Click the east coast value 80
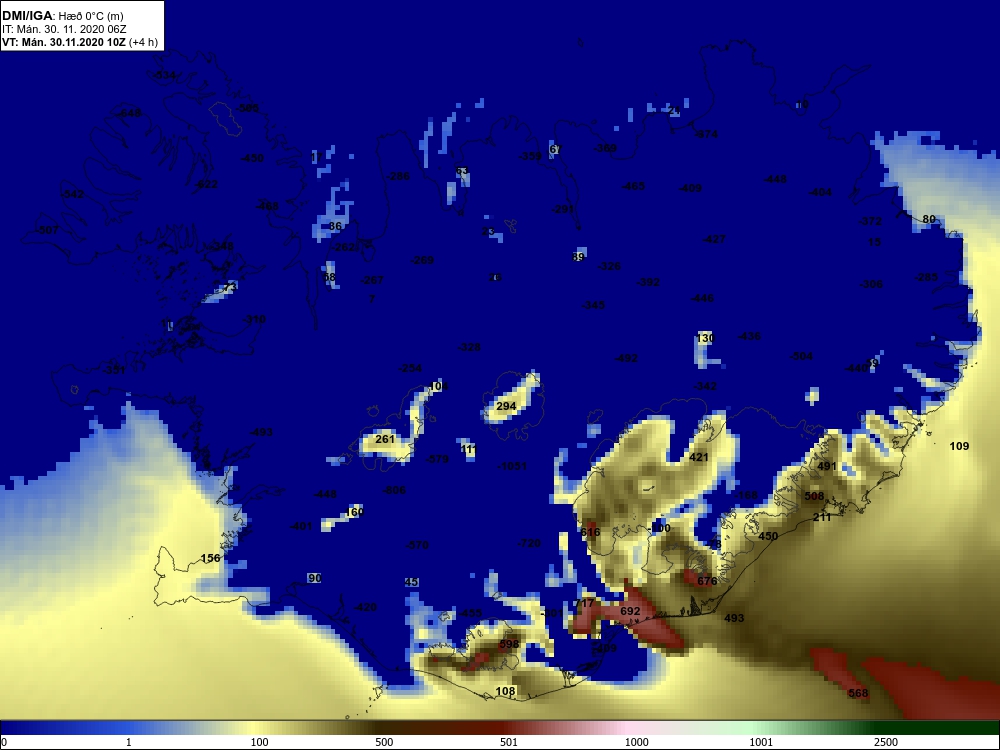 pyautogui.click(x=929, y=219)
